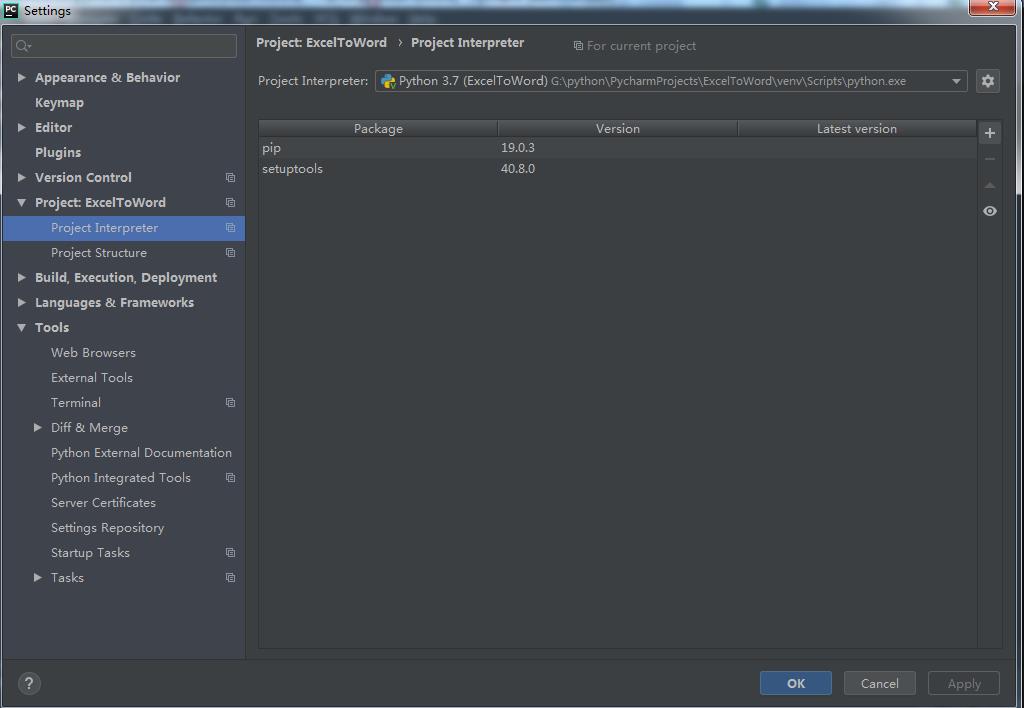Click project-level icon beside Tasks
The height and width of the screenshot is (708, 1024).
point(231,577)
